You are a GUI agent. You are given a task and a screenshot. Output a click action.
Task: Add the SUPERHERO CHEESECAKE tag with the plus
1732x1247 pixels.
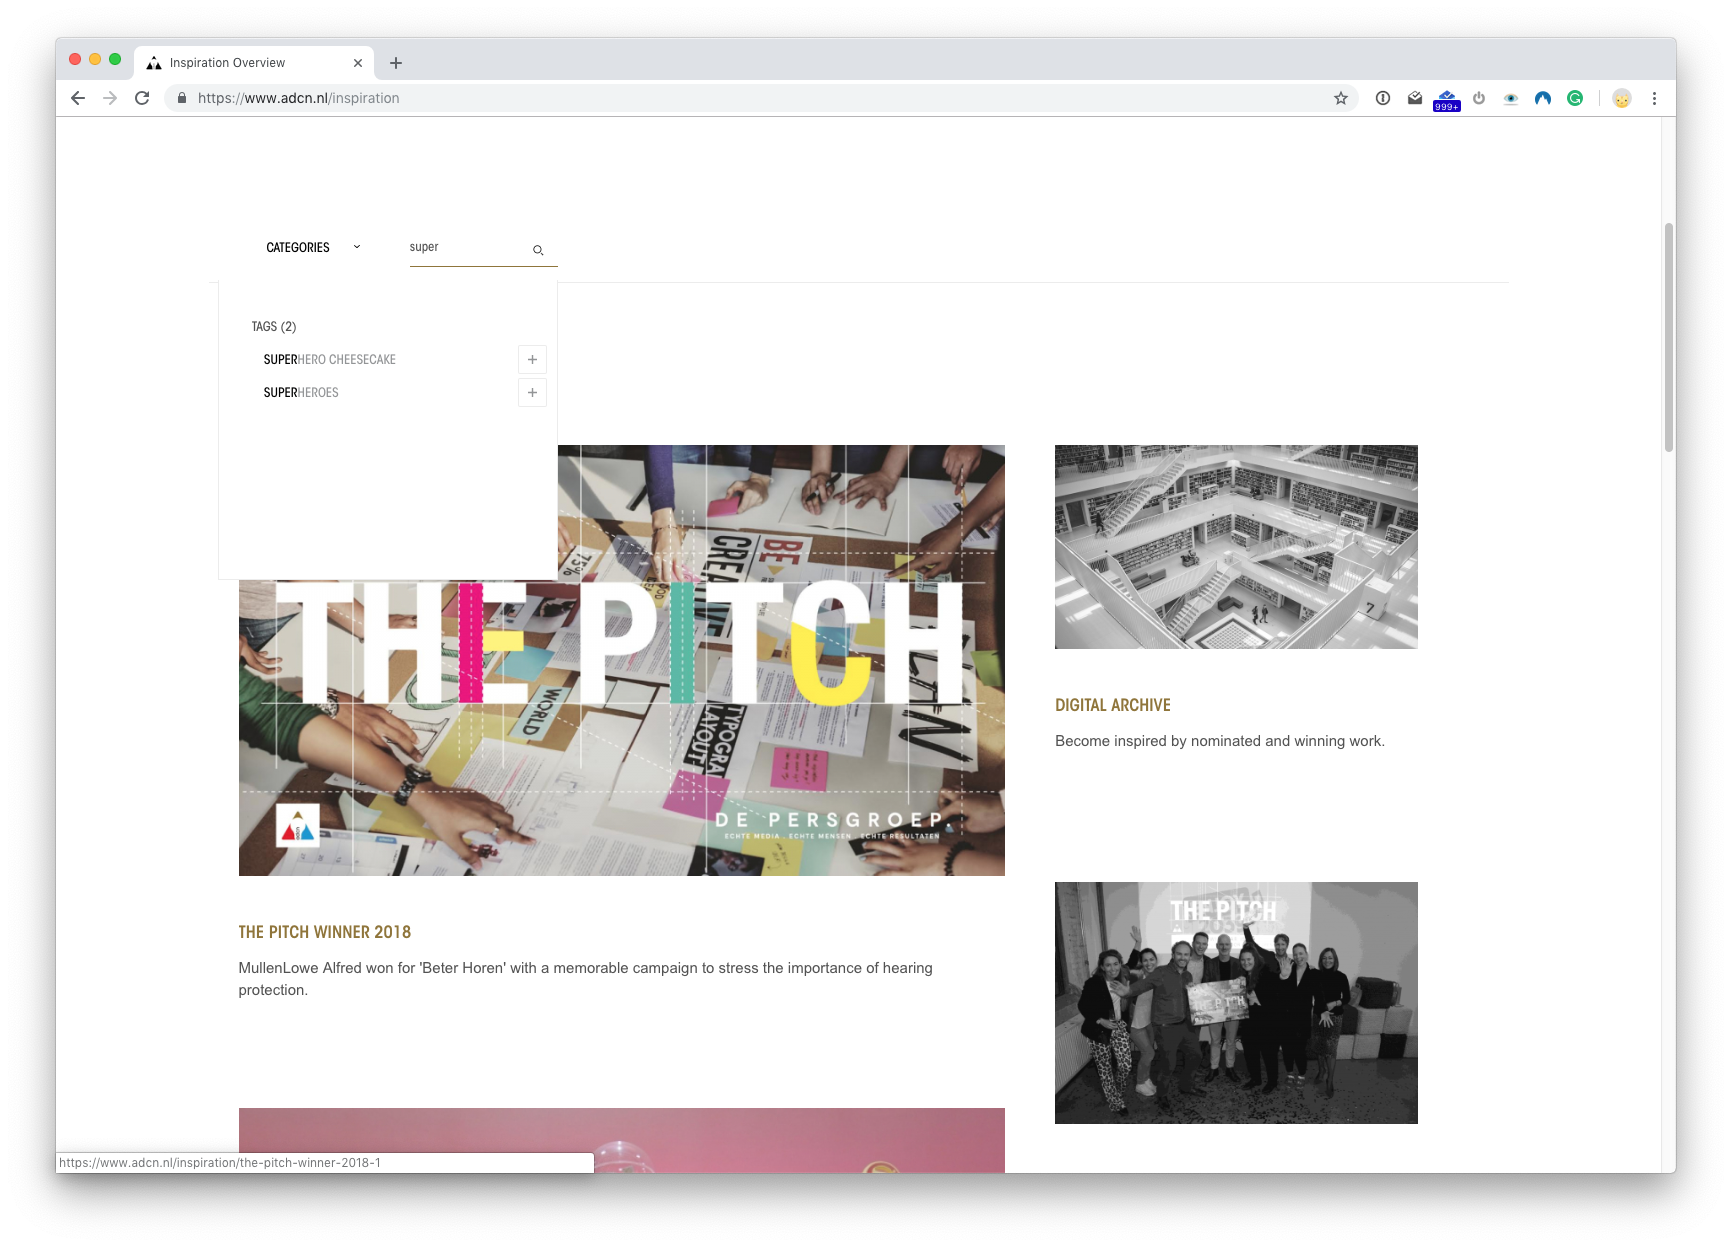(531, 359)
